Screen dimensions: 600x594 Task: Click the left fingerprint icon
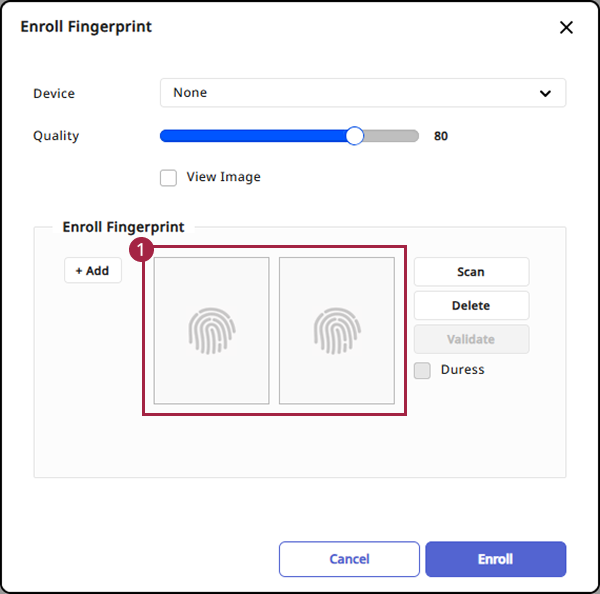211,331
